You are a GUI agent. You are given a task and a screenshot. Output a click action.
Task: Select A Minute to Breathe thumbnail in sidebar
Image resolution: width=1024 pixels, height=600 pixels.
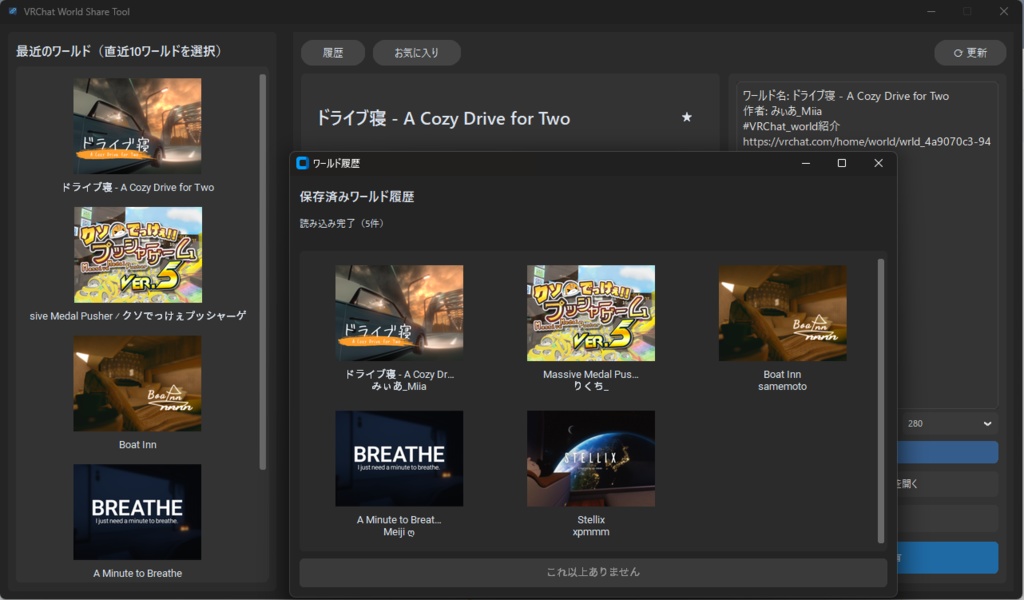coord(137,512)
